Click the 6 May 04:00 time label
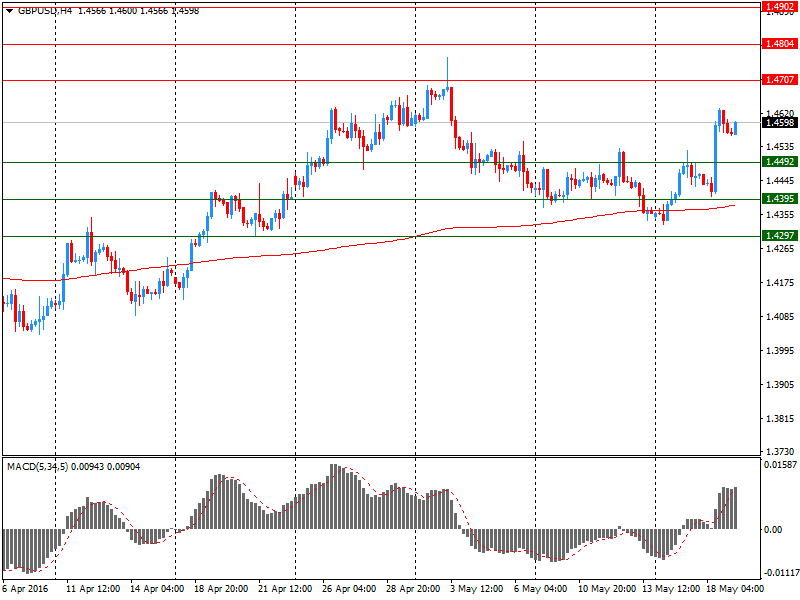The image size is (800, 600). 540,589
